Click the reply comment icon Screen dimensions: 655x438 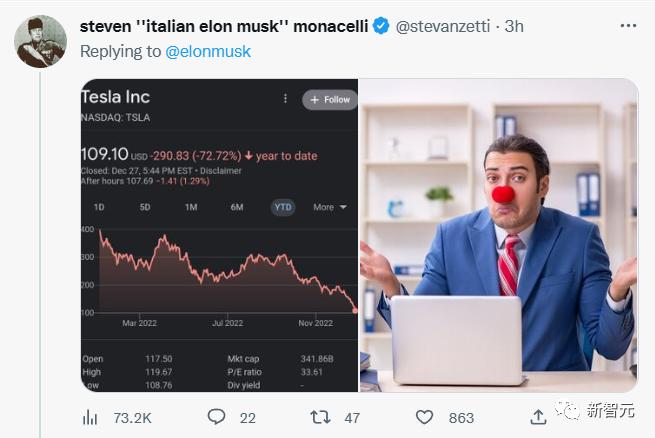[216, 416]
